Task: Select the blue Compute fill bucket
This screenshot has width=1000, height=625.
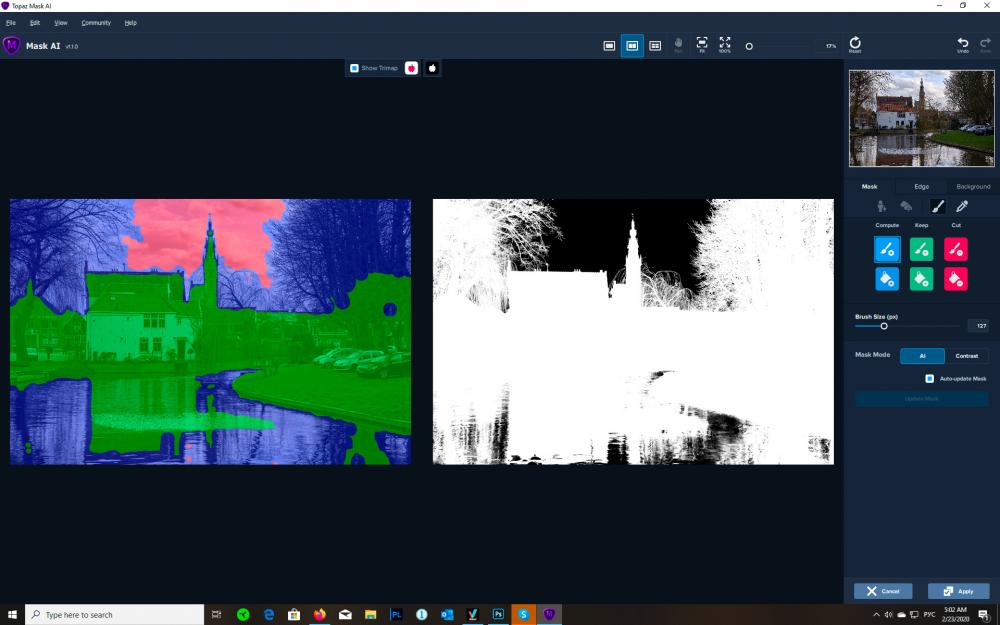Action: (x=887, y=279)
